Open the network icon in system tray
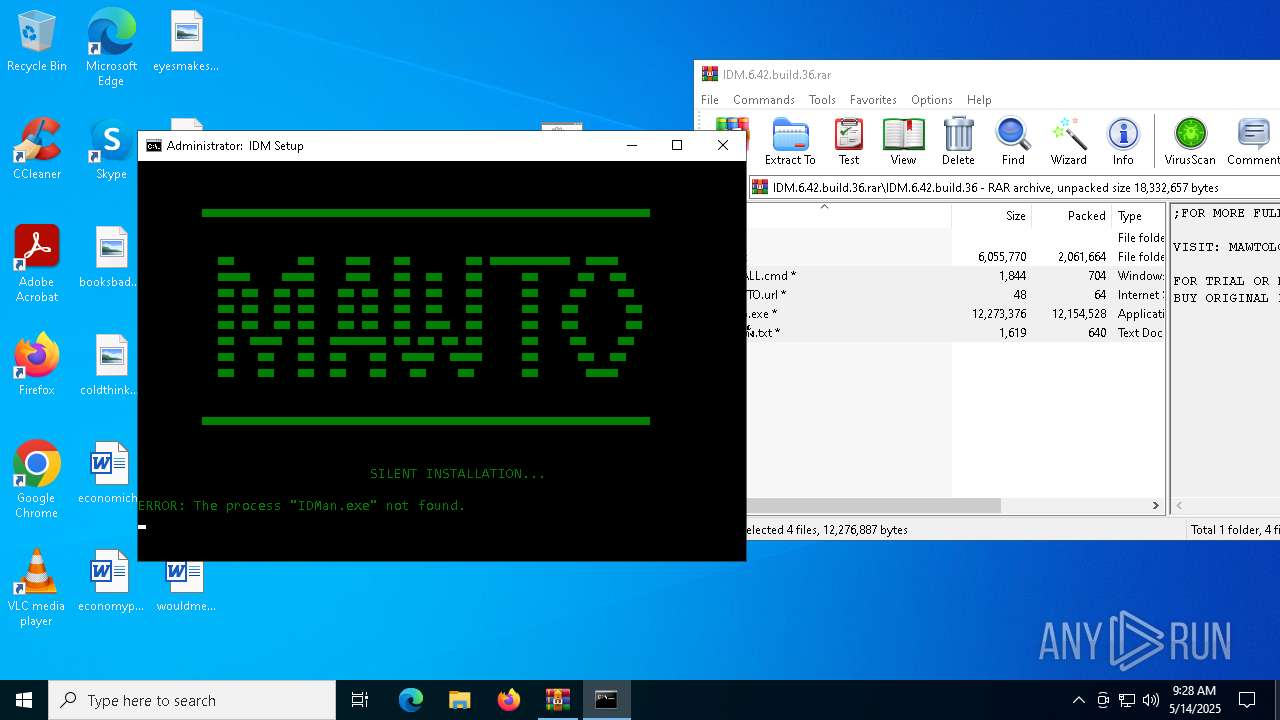Image resolution: width=1280 pixels, height=720 pixels. (x=1127, y=700)
